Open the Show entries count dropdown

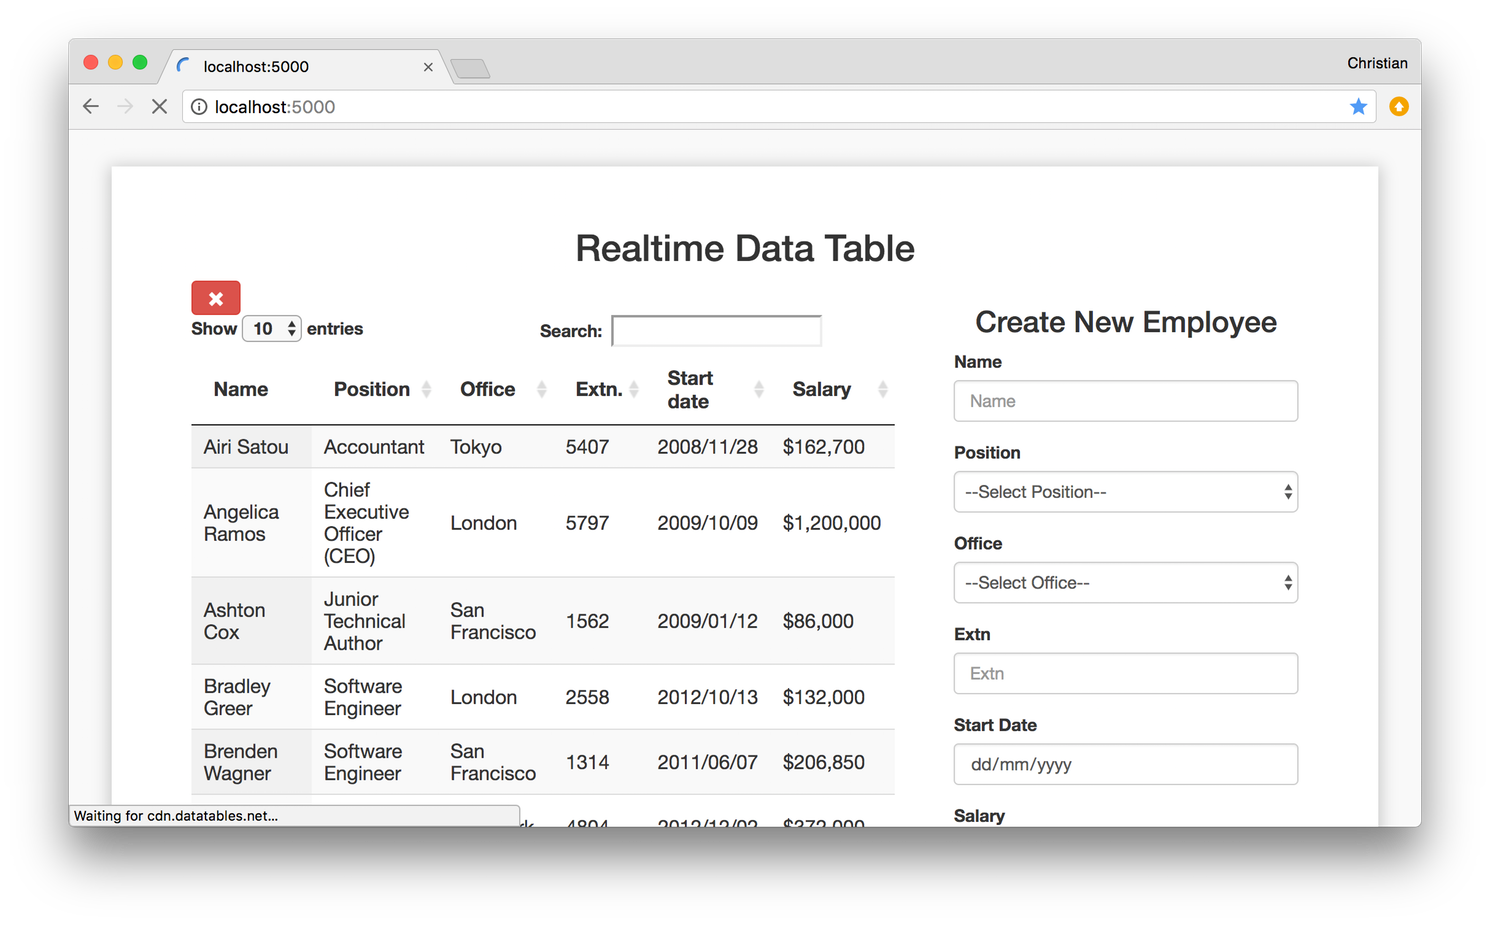(x=272, y=329)
